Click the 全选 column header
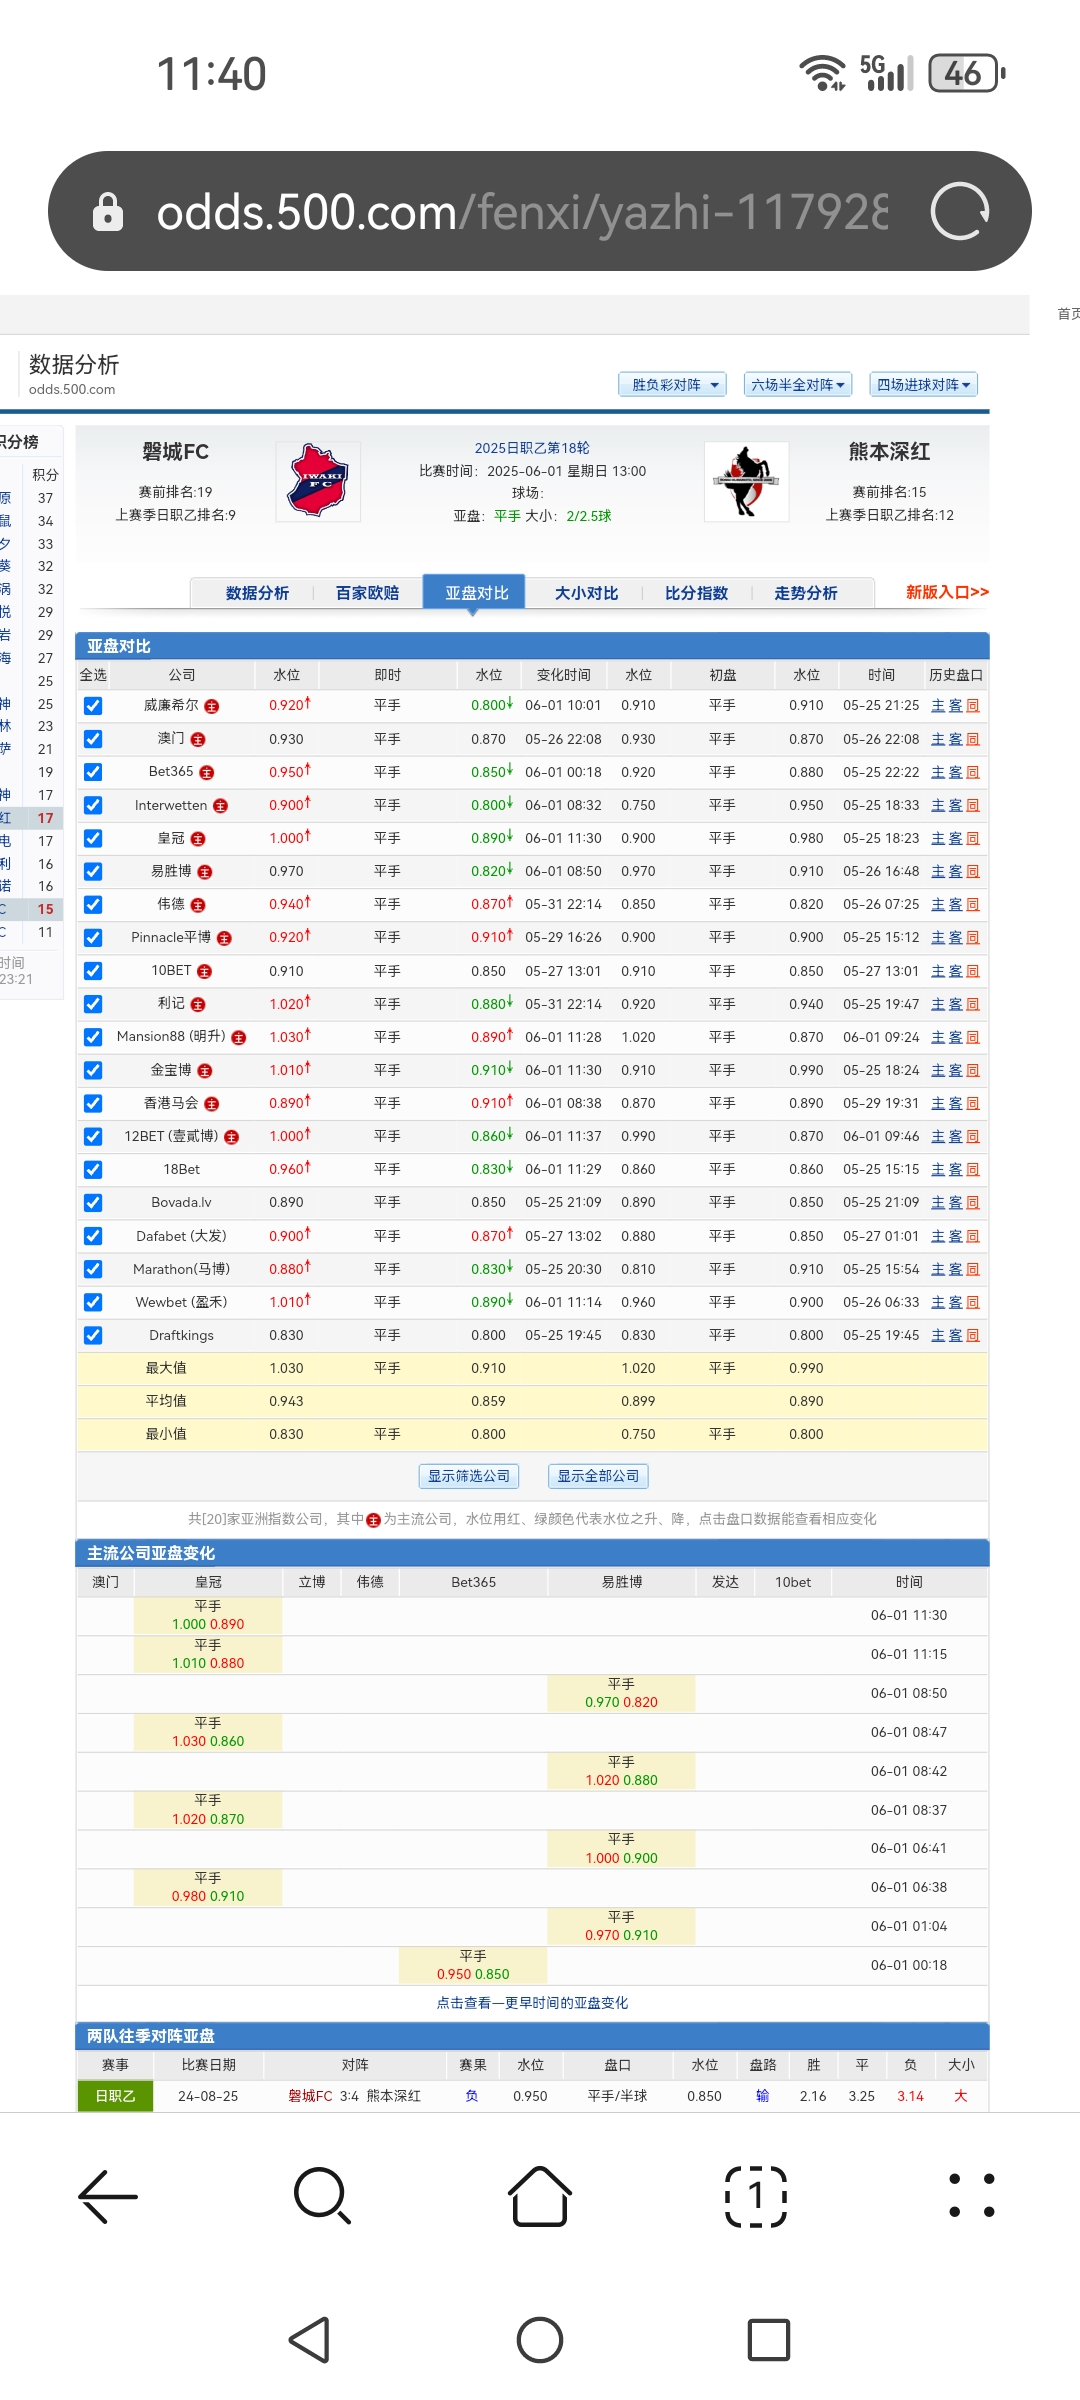The width and height of the screenshot is (1080, 2400). [x=93, y=675]
